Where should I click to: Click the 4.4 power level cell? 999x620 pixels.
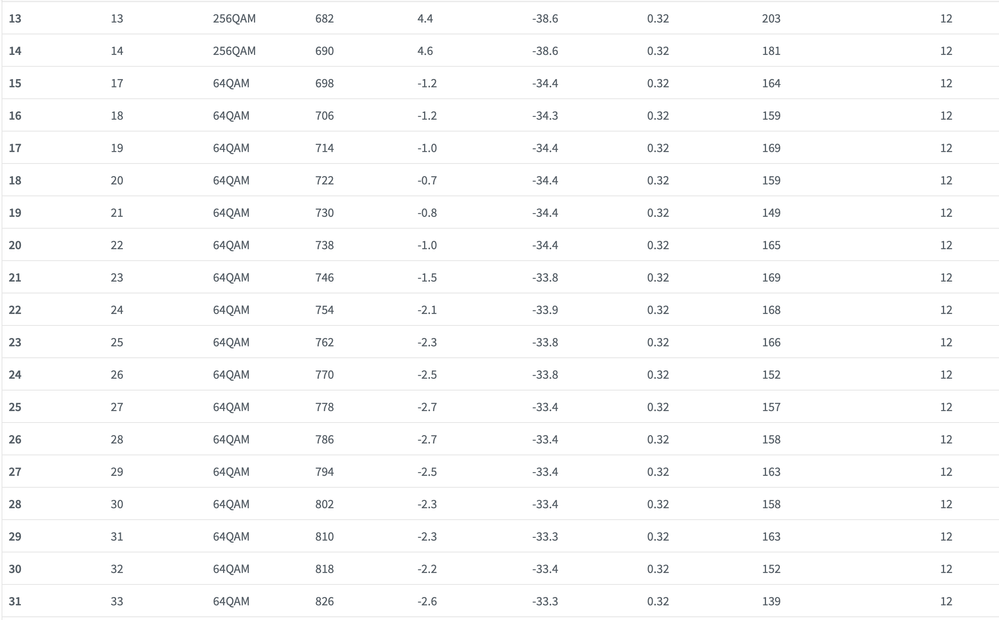point(425,19)
